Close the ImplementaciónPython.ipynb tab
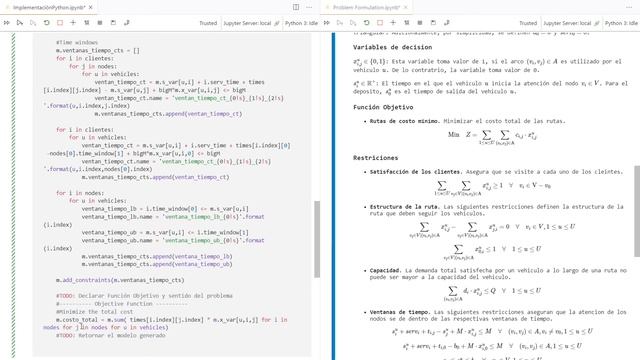 click(91, 7)
